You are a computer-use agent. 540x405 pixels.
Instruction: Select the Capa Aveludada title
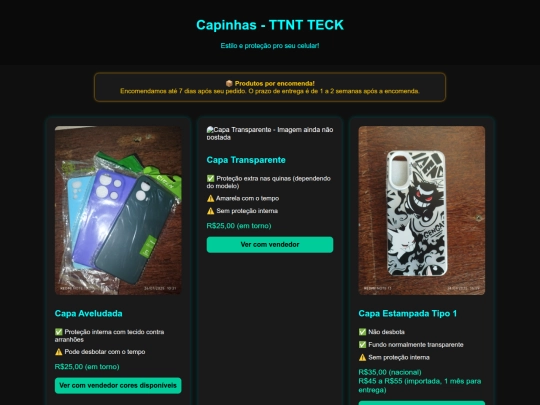89,313
